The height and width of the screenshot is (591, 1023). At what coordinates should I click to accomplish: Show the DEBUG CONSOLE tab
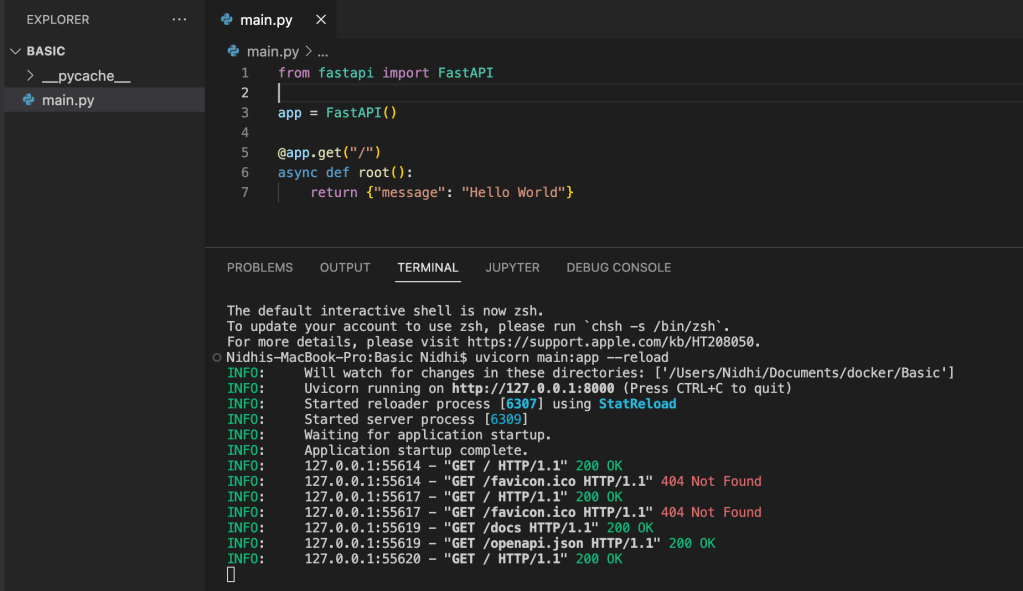[x=618, y=268]
